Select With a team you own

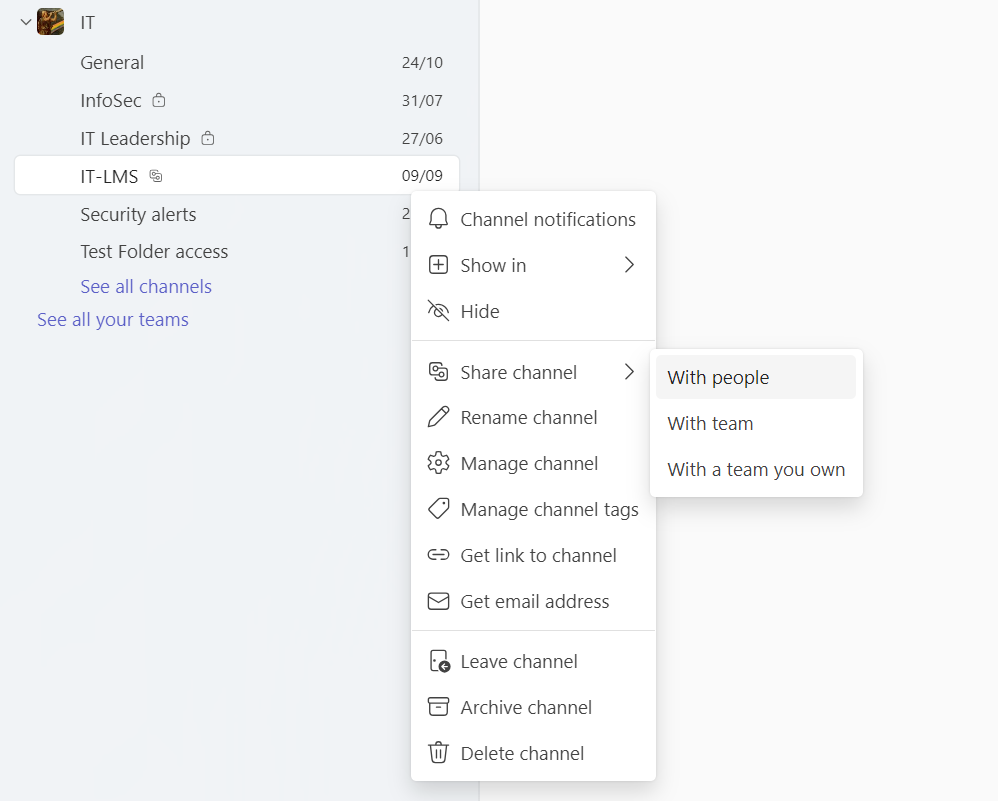(755, 470)
